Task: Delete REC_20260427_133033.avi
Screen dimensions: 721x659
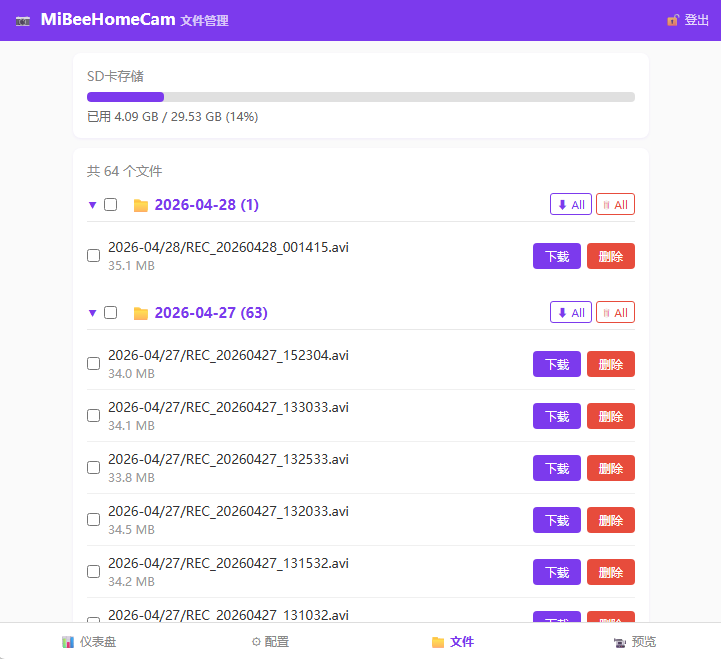Action: pyautogui.click(x=611, y=416)
